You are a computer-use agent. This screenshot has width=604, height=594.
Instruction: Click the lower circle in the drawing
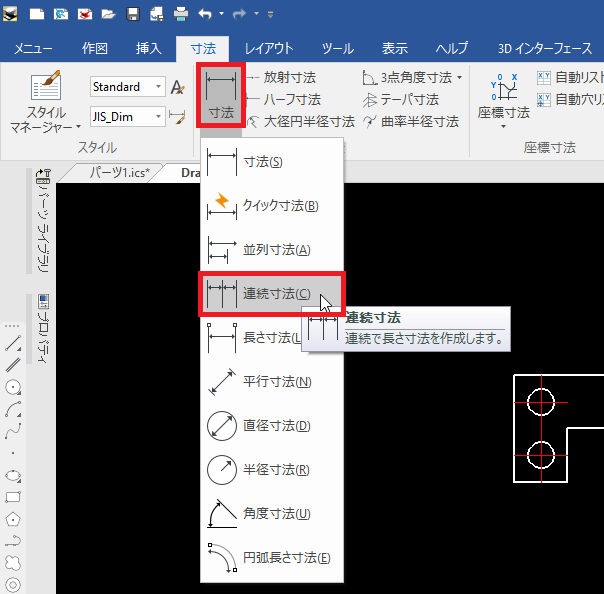[541, 455]
